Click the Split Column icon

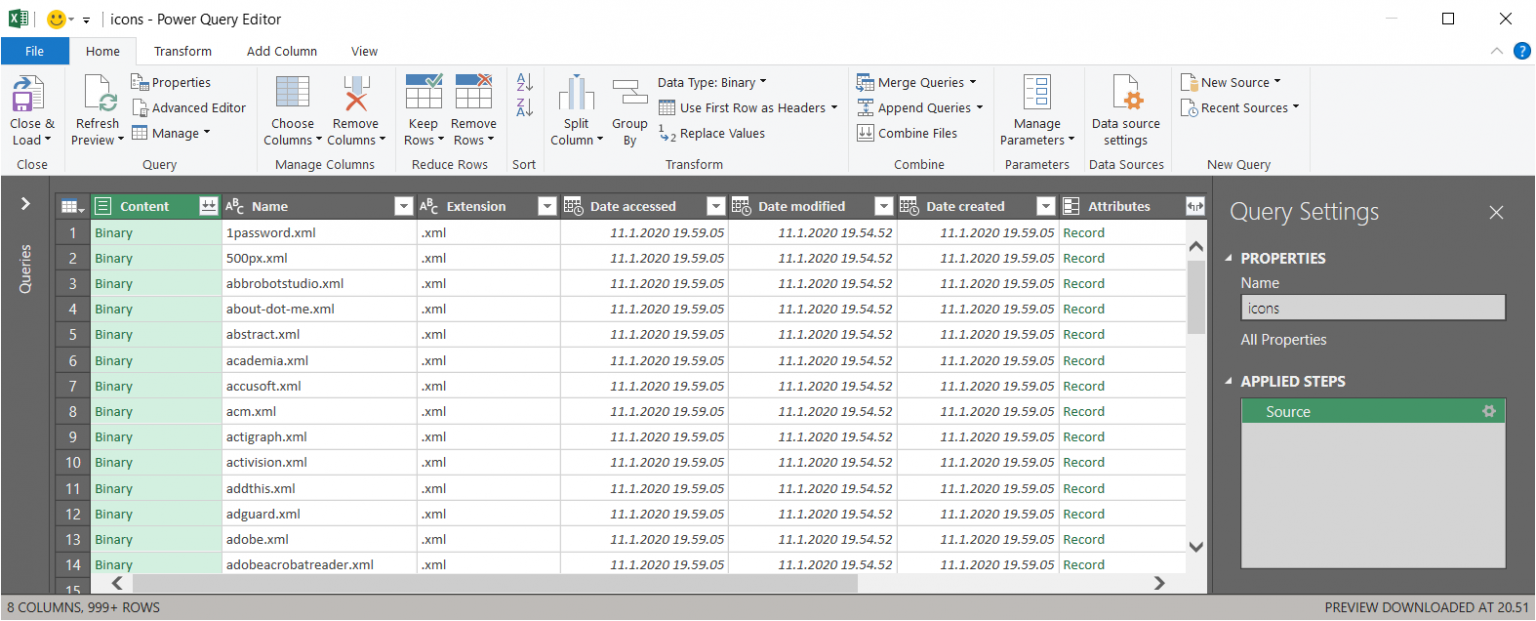(x=576, y=92)
